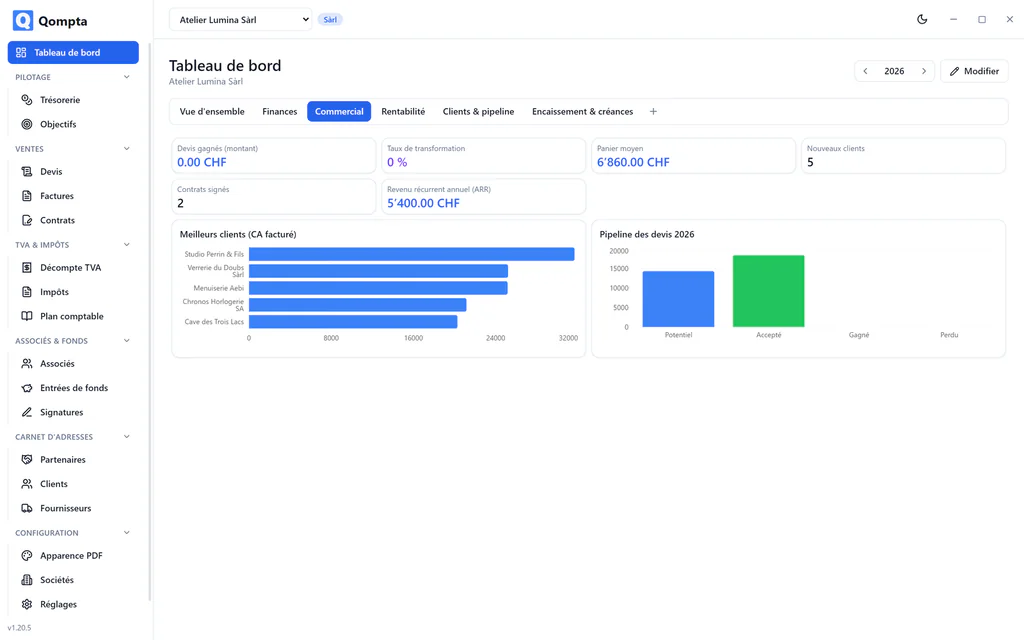This screenshot has height=640, width=1024.
Task: Click the Nouveaux clients card
Action: (903, 155)
